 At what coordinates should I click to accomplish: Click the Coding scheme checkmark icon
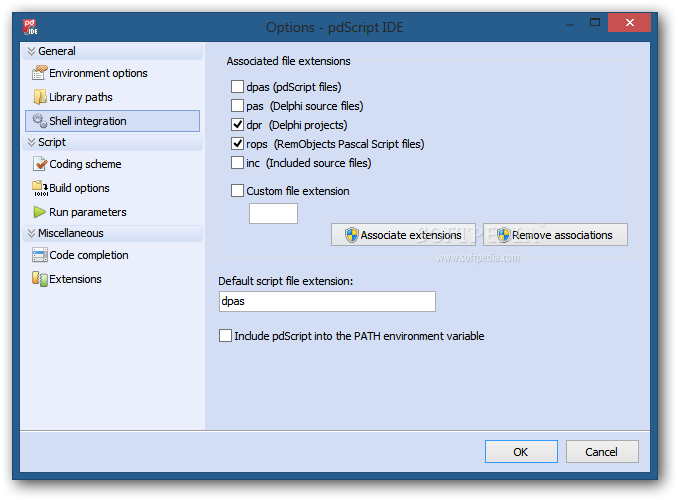click(40, 164)
